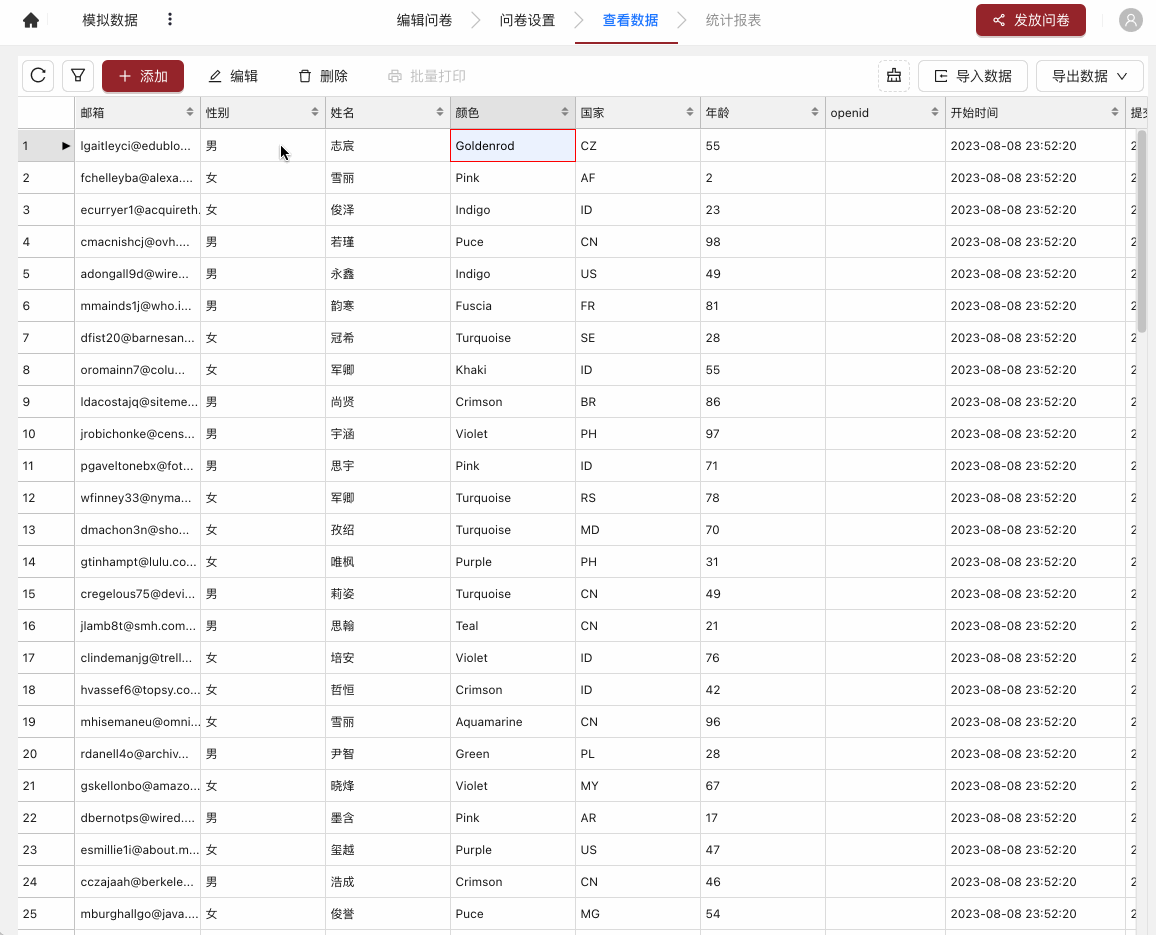Click the 发放问卷 publish button

[x=1031, y=20]
